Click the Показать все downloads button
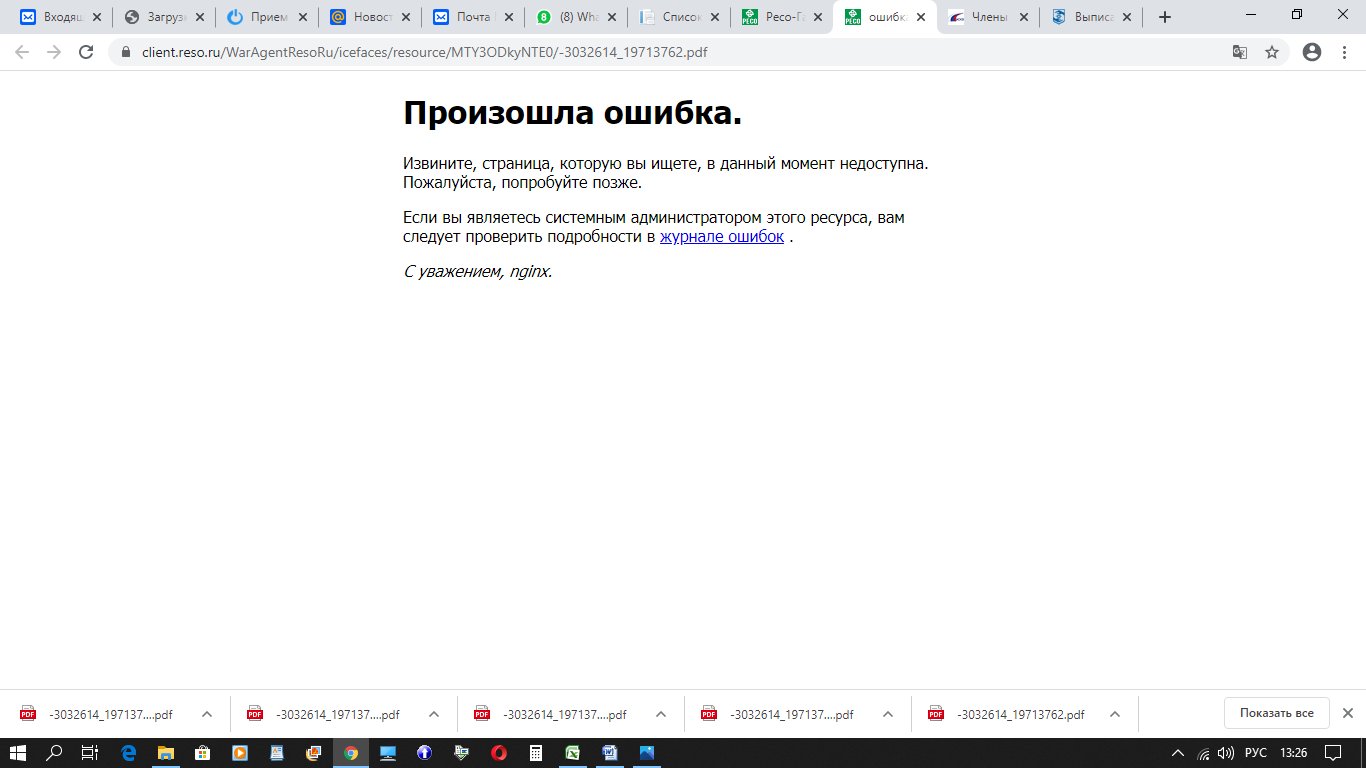 pos(1276,713)
